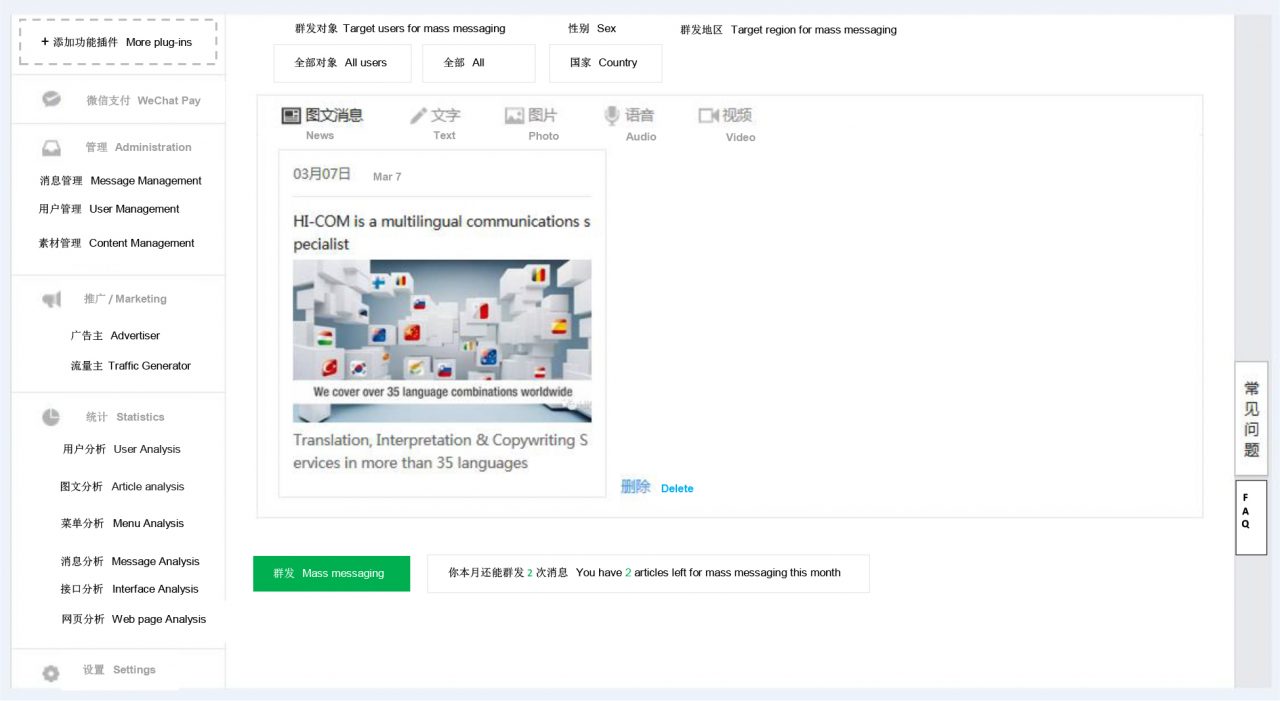Click the WeChat Pay chat bubble icon
This screenshot has width=1280, height=701.
[x=51, y=100]
